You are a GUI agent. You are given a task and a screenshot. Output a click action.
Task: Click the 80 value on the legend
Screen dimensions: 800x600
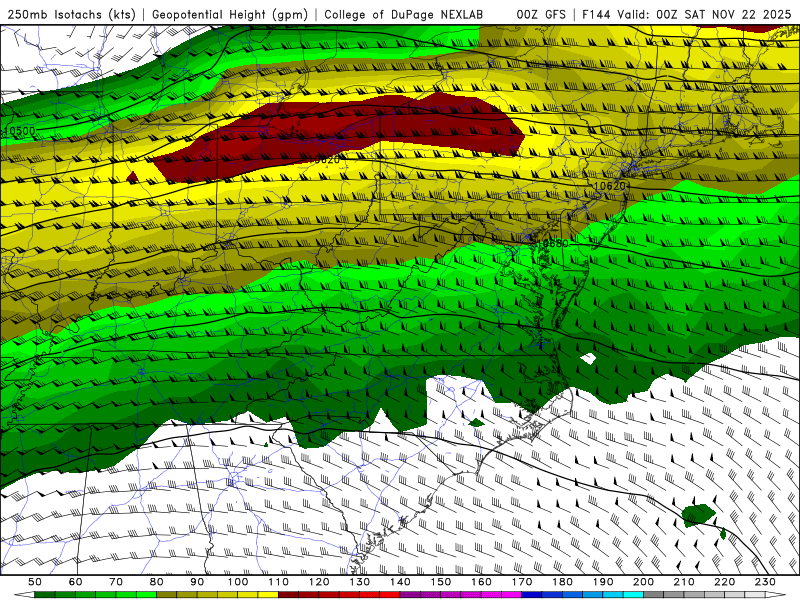coord(157,582)
